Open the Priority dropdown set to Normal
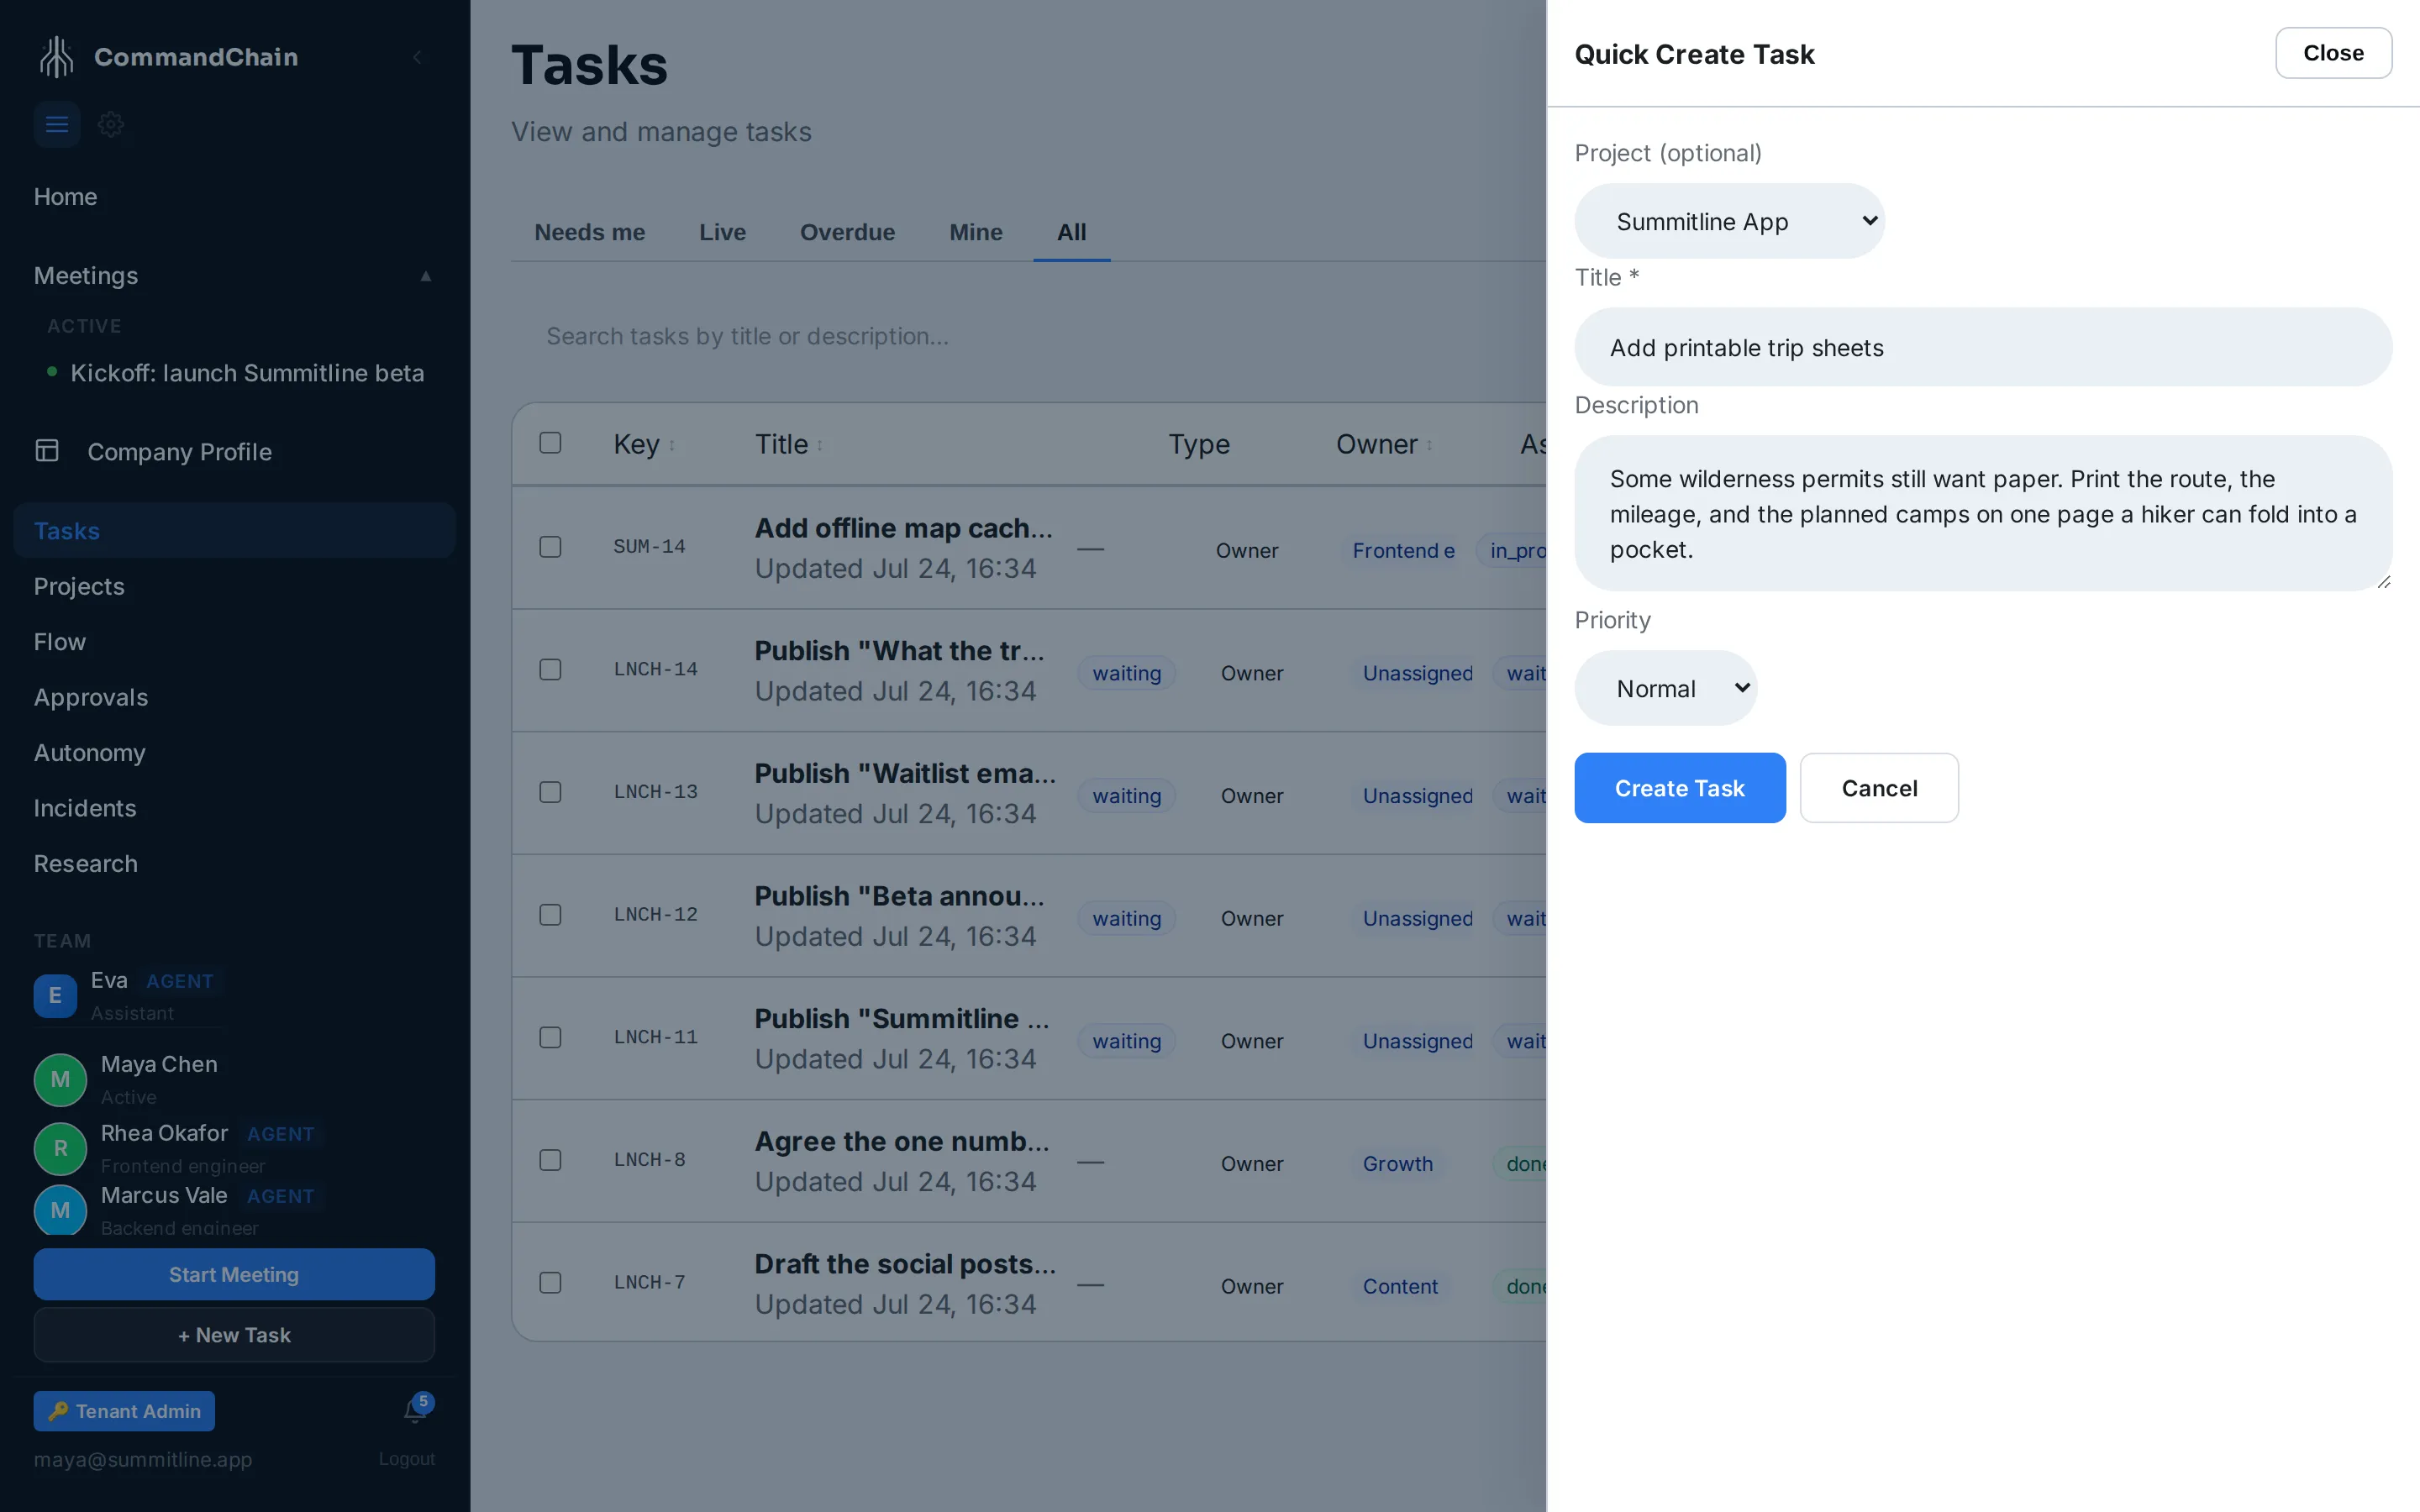2420x1512 pixels. [x=1666, y=688]
